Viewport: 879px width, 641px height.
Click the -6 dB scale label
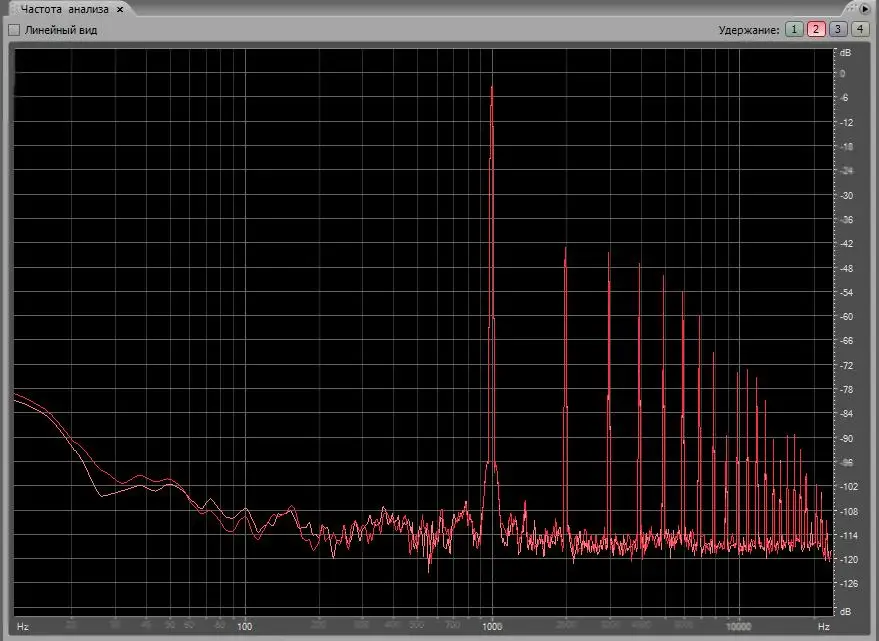click(844, 98)
